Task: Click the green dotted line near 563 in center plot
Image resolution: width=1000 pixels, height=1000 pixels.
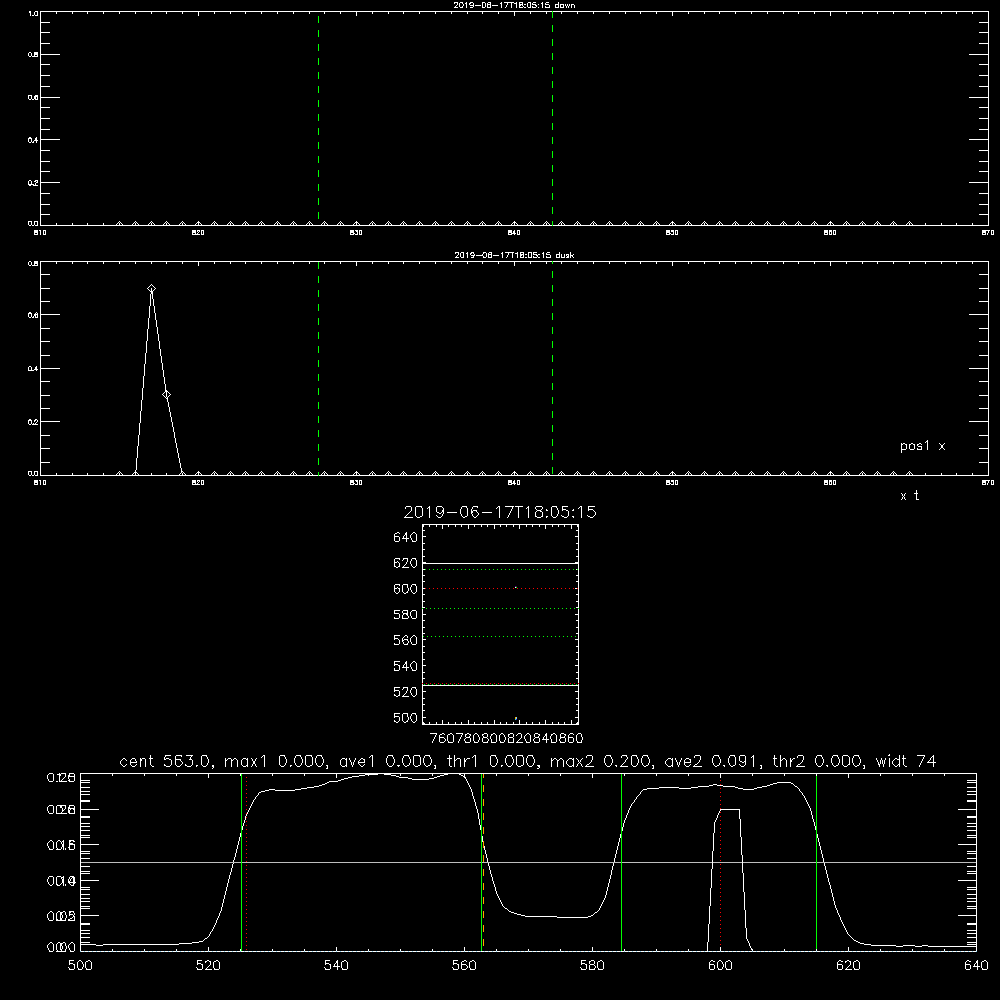Action: (500, 636)
